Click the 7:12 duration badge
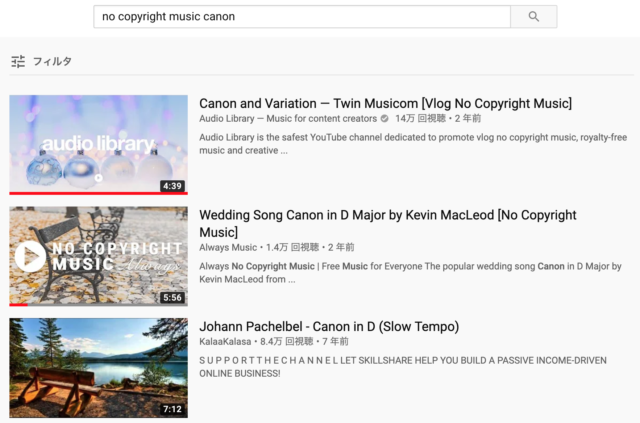 [172, 409]
